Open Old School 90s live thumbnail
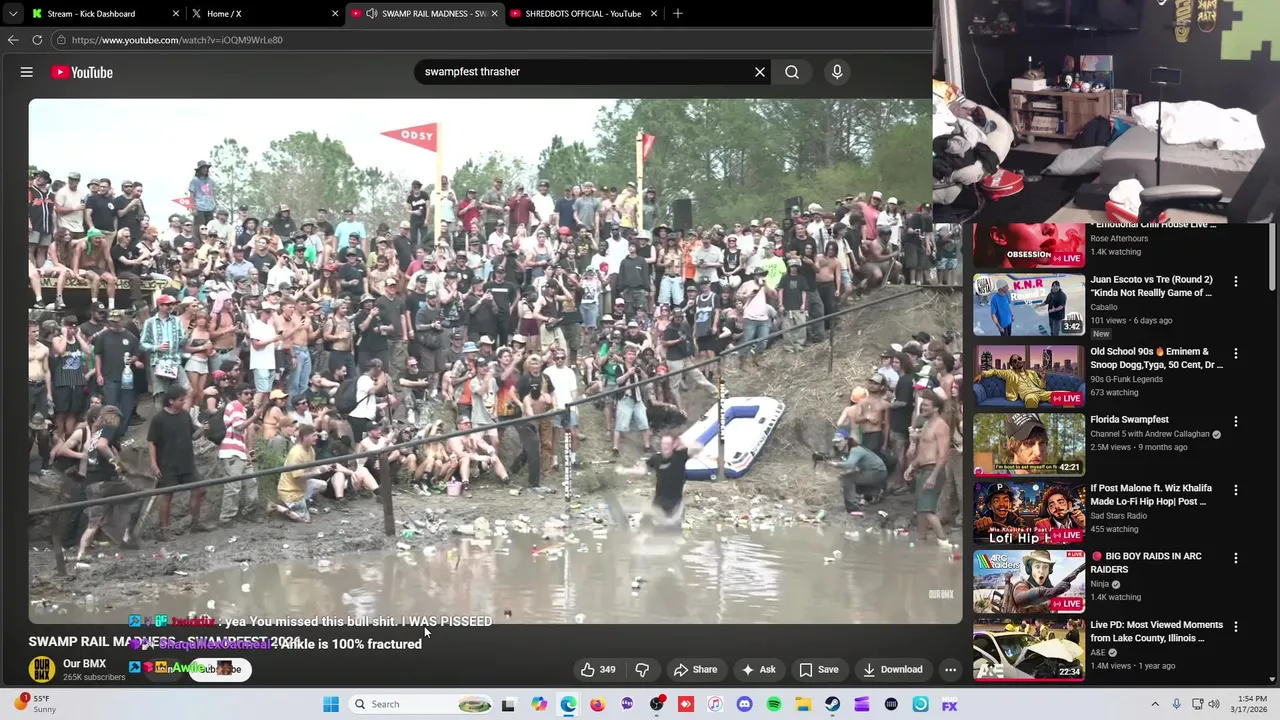 [x=1029, y=376]
